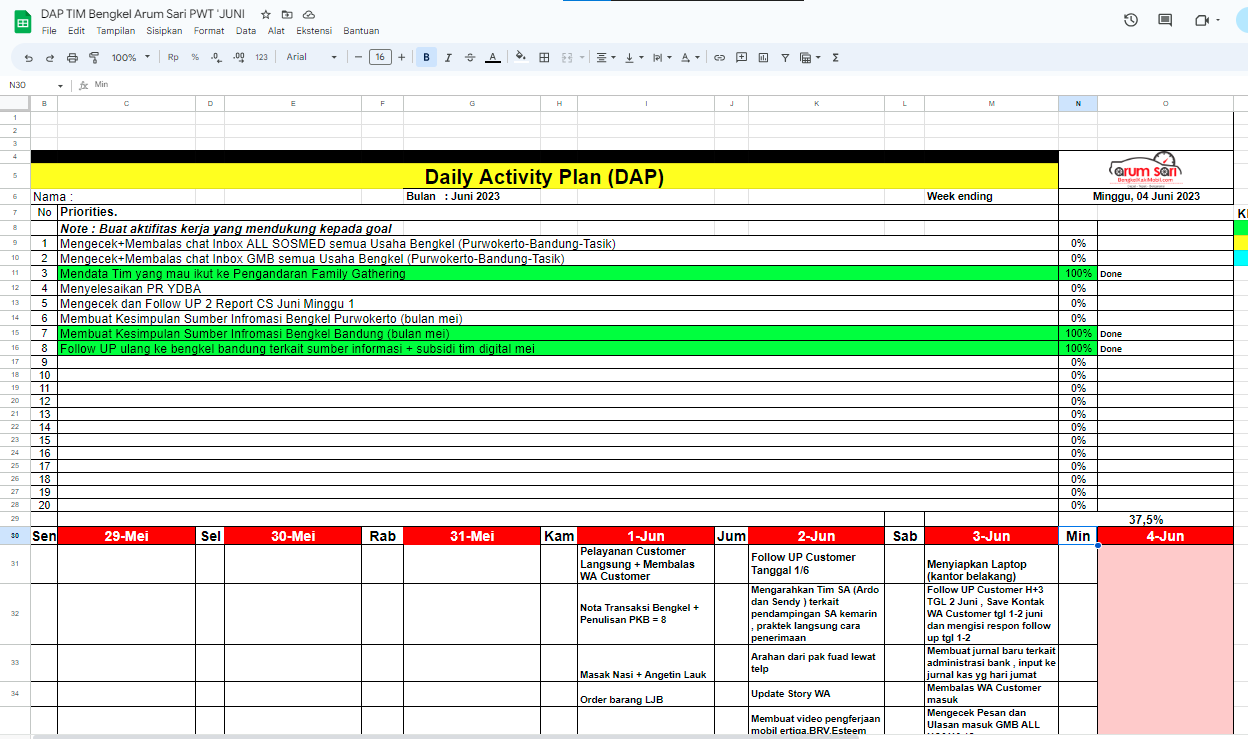
Task: Decrease font size with minus button
Action: pyautogui.click(x=358, y=58)
